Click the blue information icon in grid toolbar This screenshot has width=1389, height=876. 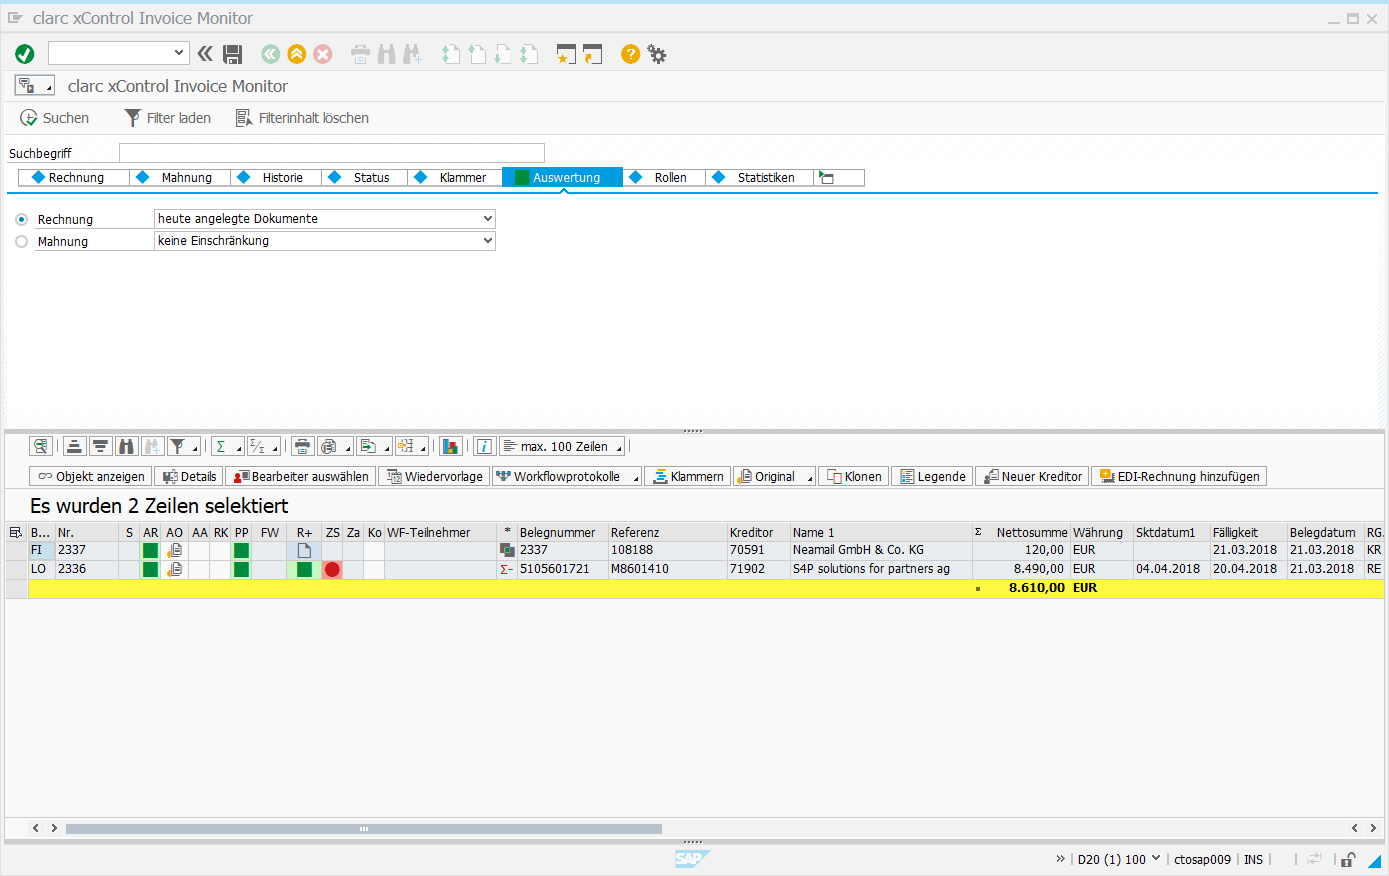click(x=484, y=446)
